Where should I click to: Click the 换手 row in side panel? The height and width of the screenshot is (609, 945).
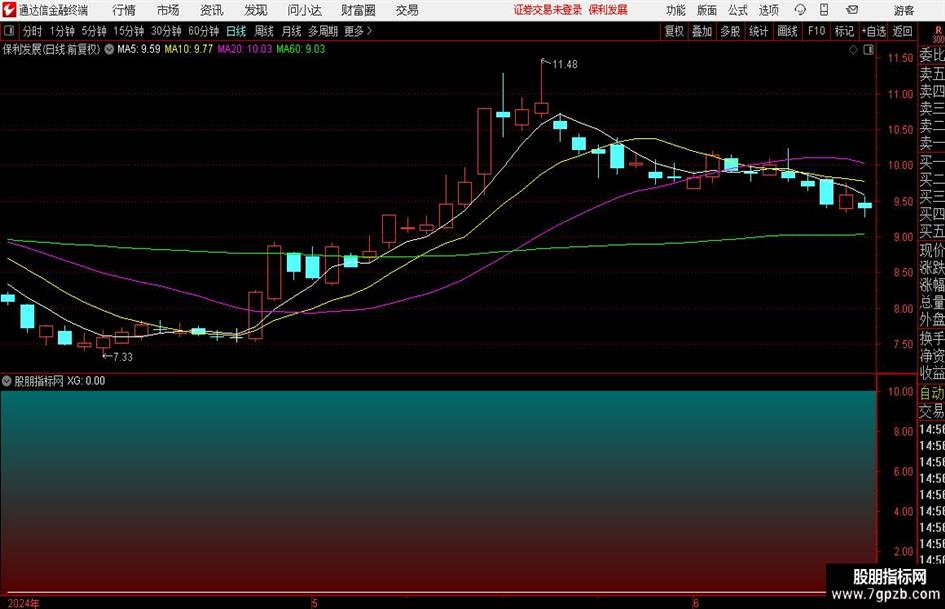932,338
